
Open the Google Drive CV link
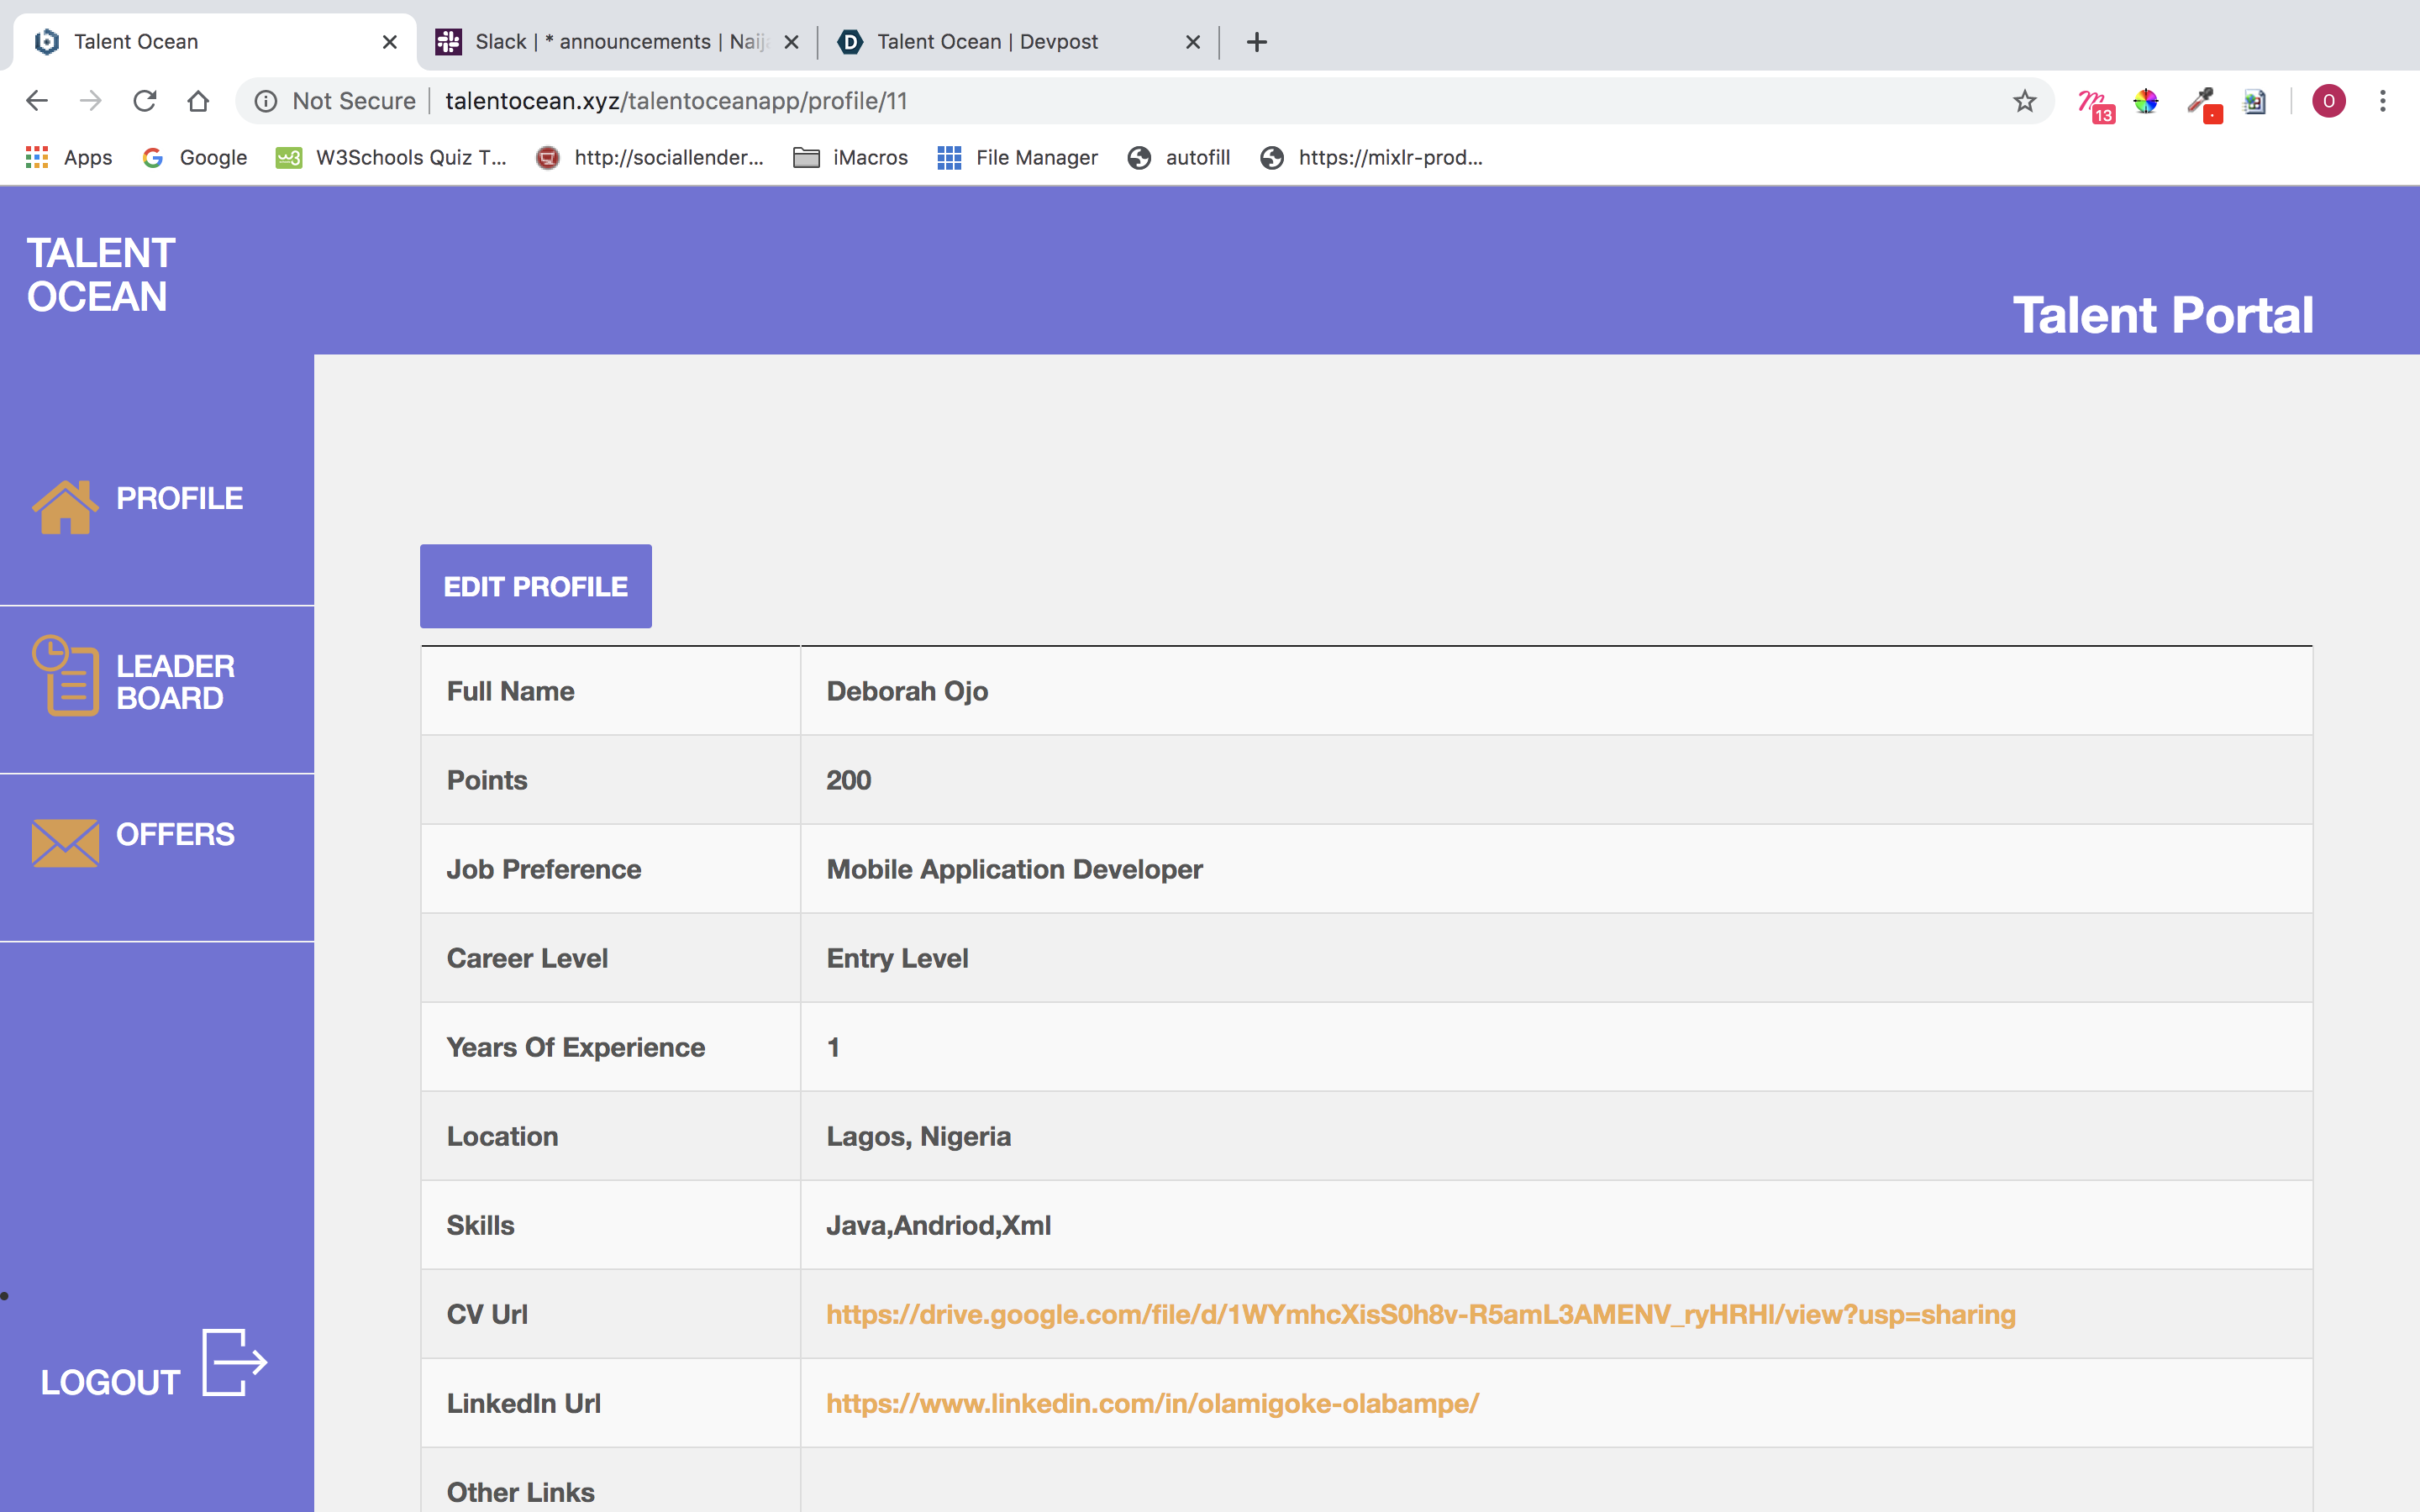pos(1420,1314)
